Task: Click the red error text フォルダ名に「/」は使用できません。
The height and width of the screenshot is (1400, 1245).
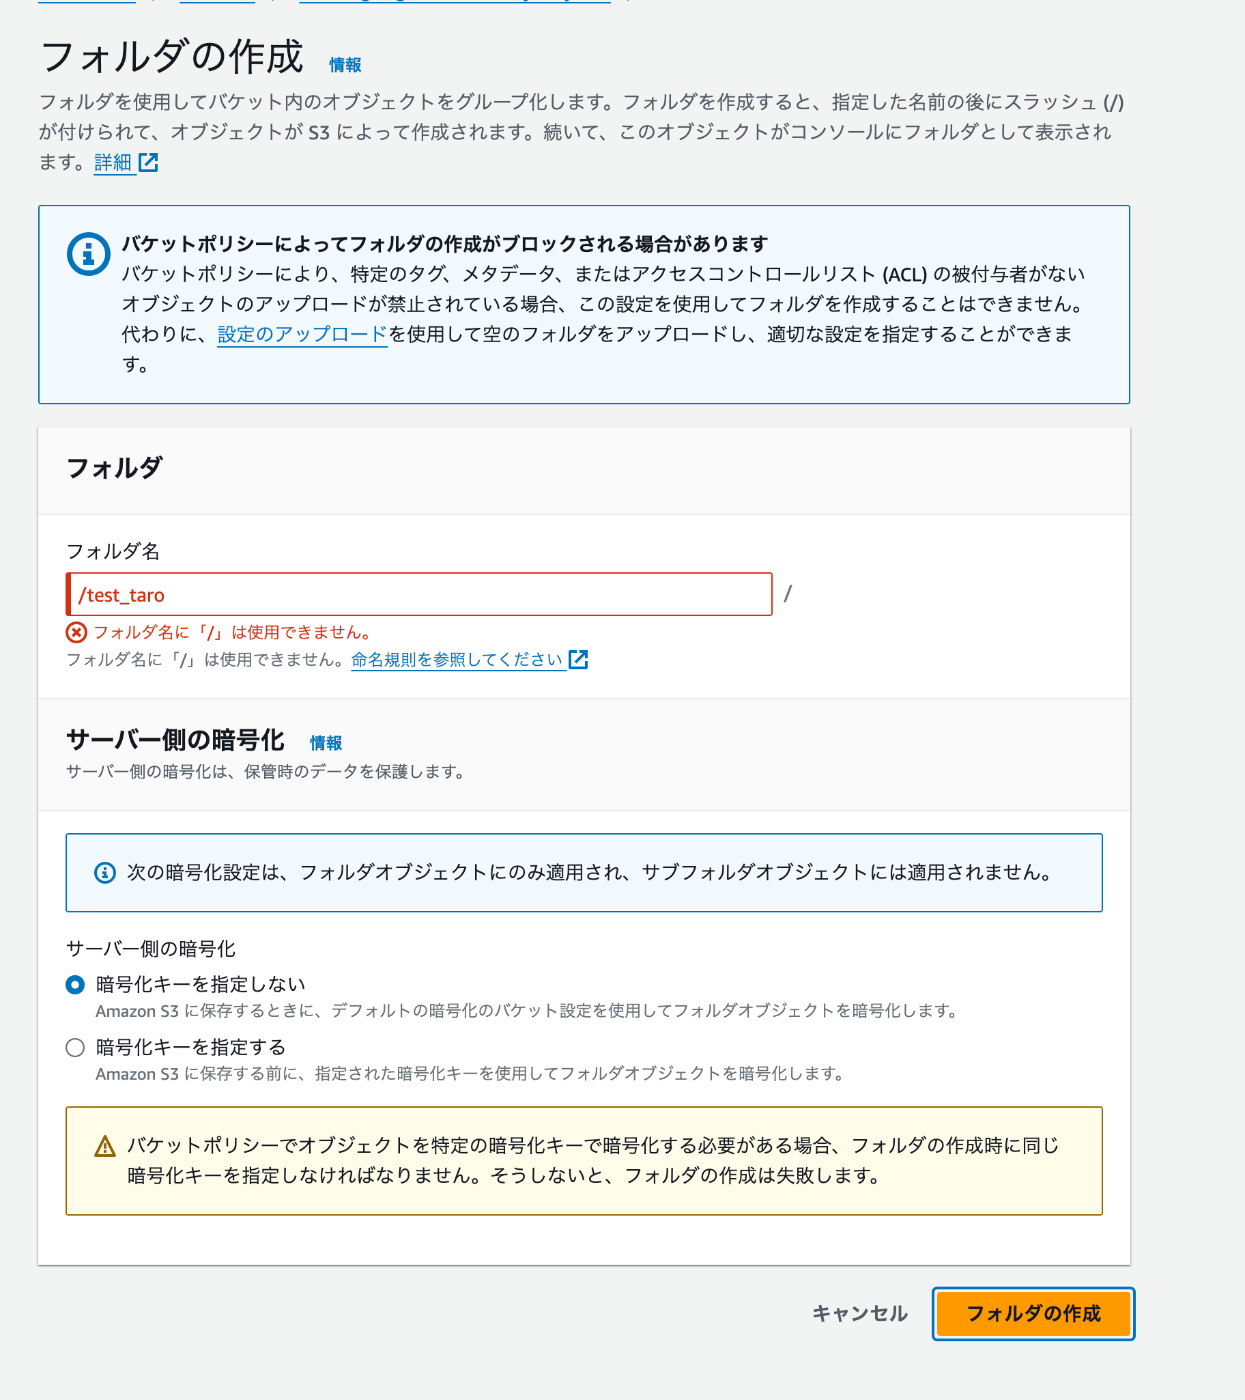Action: click(234, 632)
